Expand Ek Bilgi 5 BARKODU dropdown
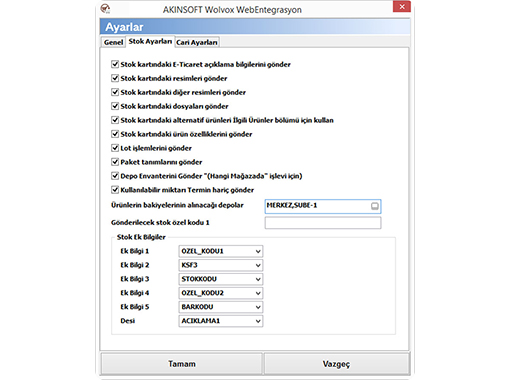The width and height of the screenshot is (510, 380). [x=258, y=307]
